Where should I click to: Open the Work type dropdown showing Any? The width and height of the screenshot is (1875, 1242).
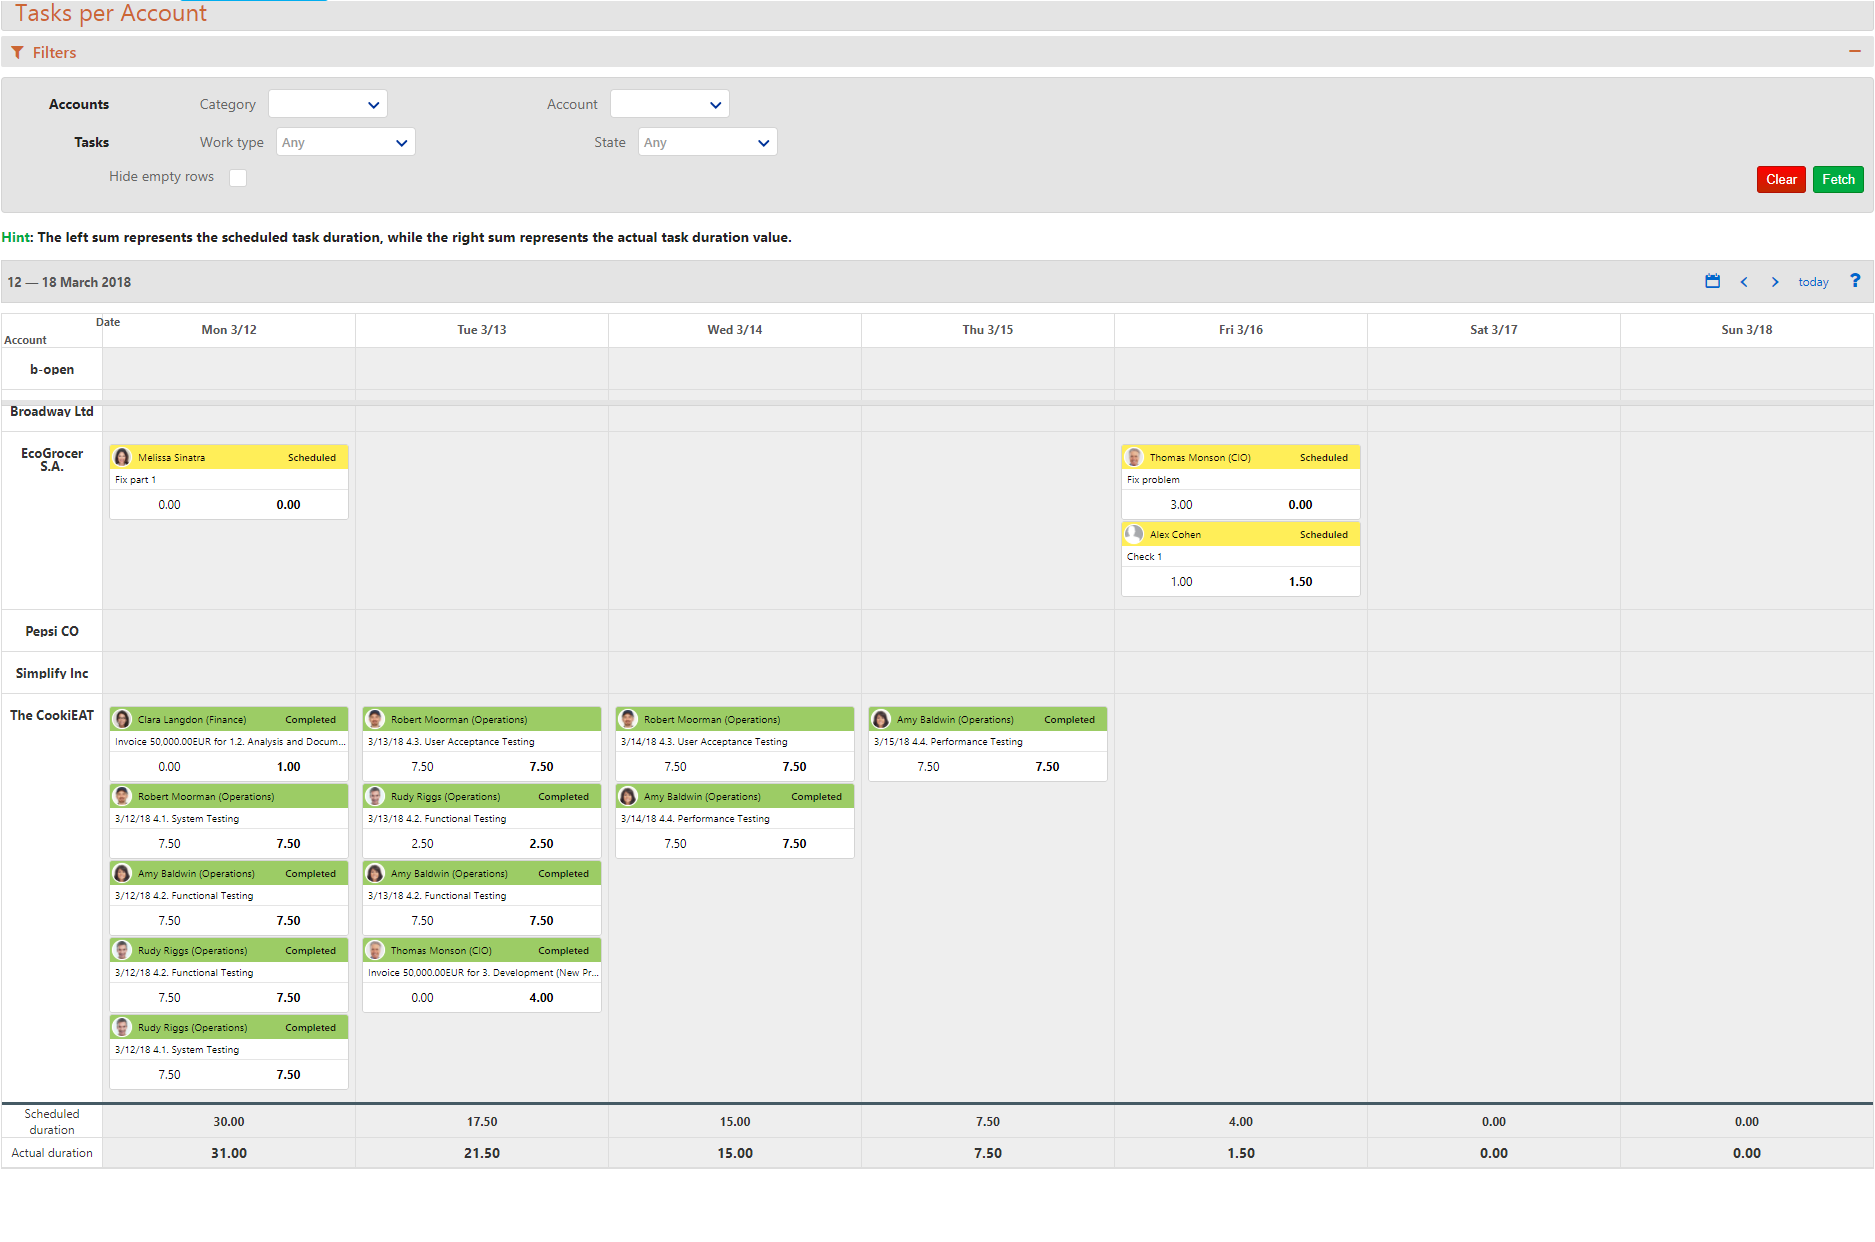[x=345, y=141]
